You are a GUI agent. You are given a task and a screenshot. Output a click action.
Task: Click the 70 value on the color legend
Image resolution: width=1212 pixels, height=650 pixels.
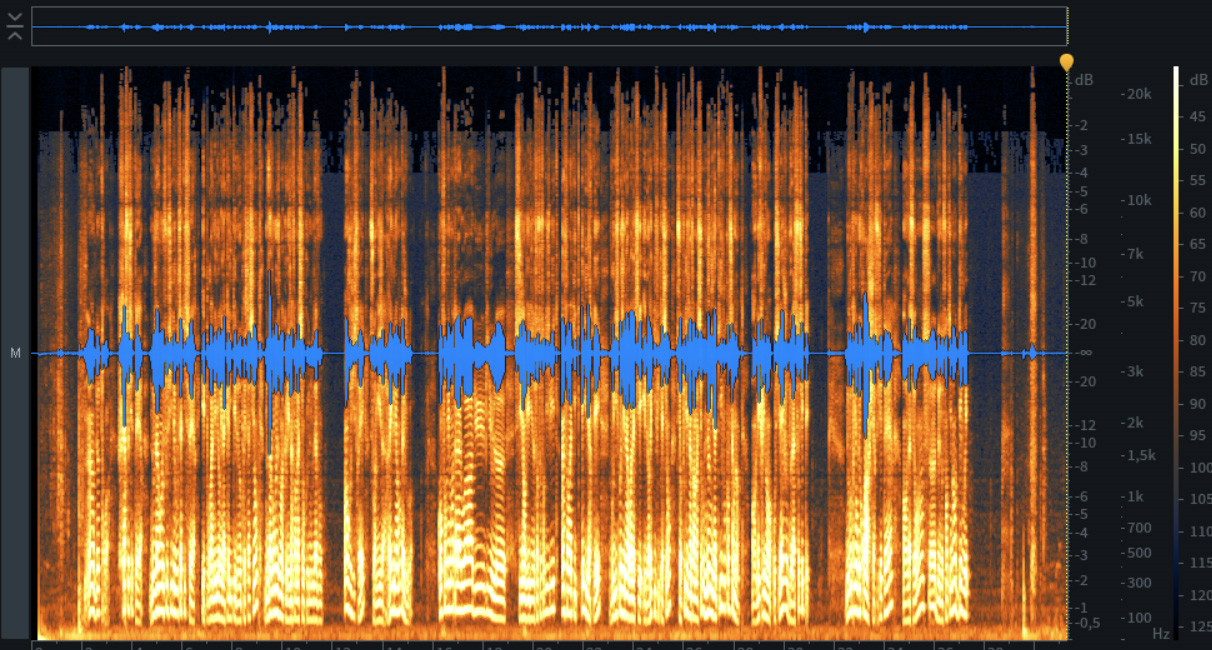(1198, 276)
